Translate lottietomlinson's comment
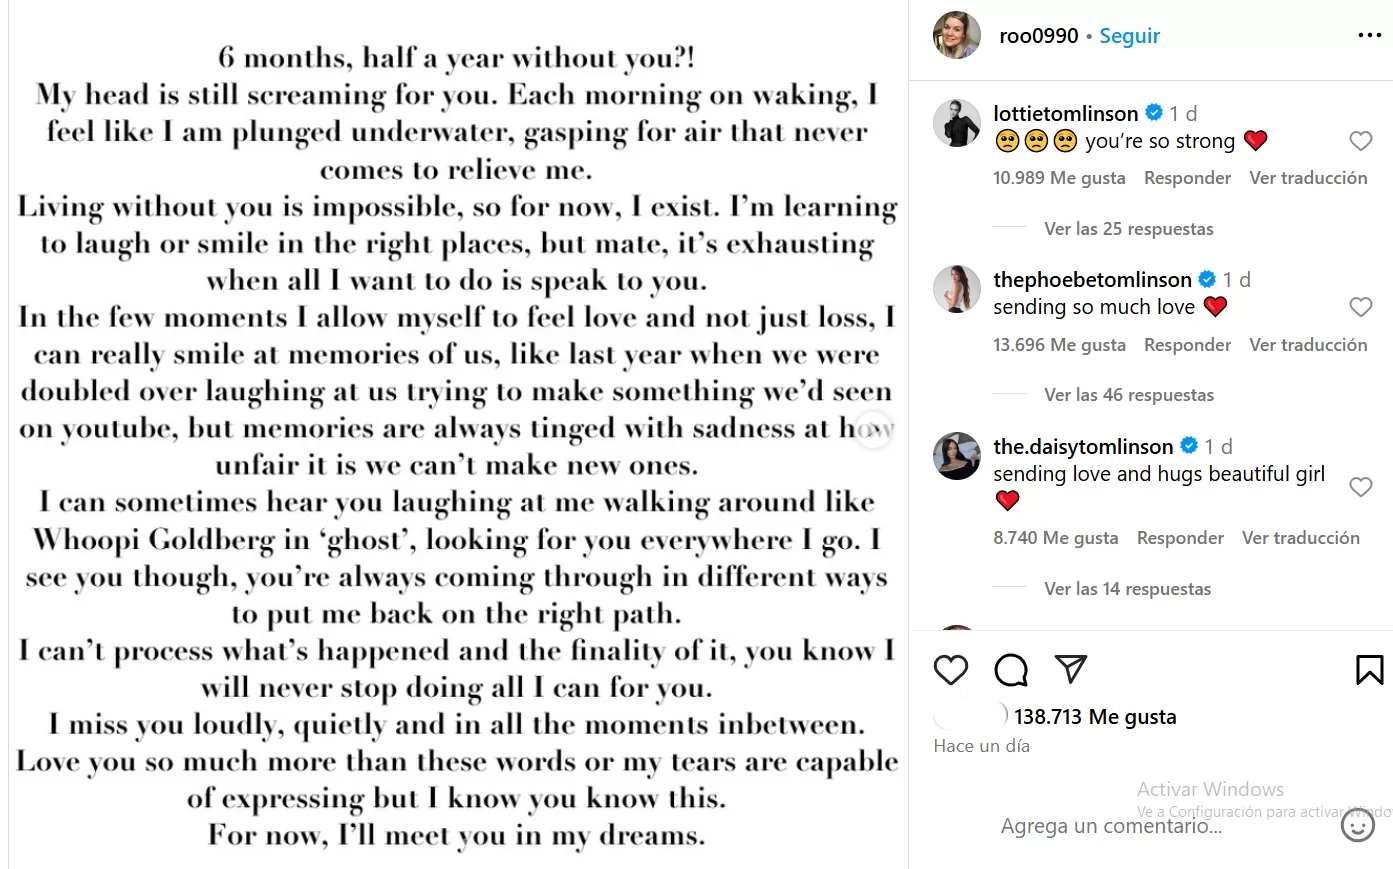This screenshot has height=869, width=1393. click(x=1307, y=178)
